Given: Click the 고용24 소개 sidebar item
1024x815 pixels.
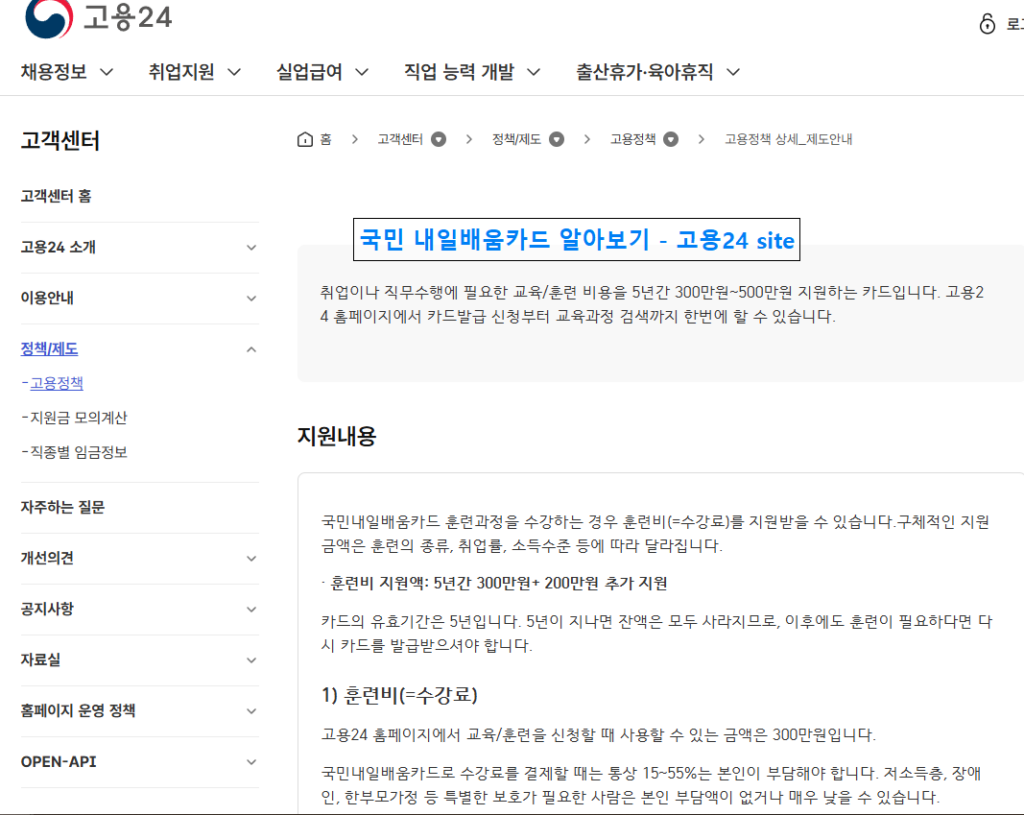Looking at the screenshot, I should (58, 247).
